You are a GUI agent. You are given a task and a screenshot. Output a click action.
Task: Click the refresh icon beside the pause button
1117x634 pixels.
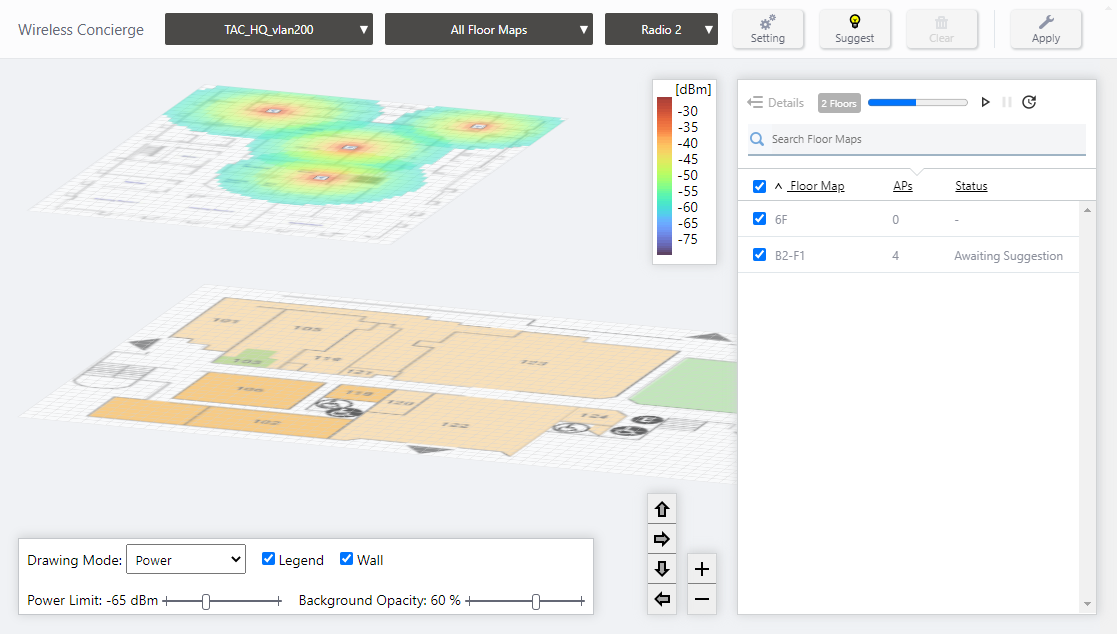click(1028, 102)
